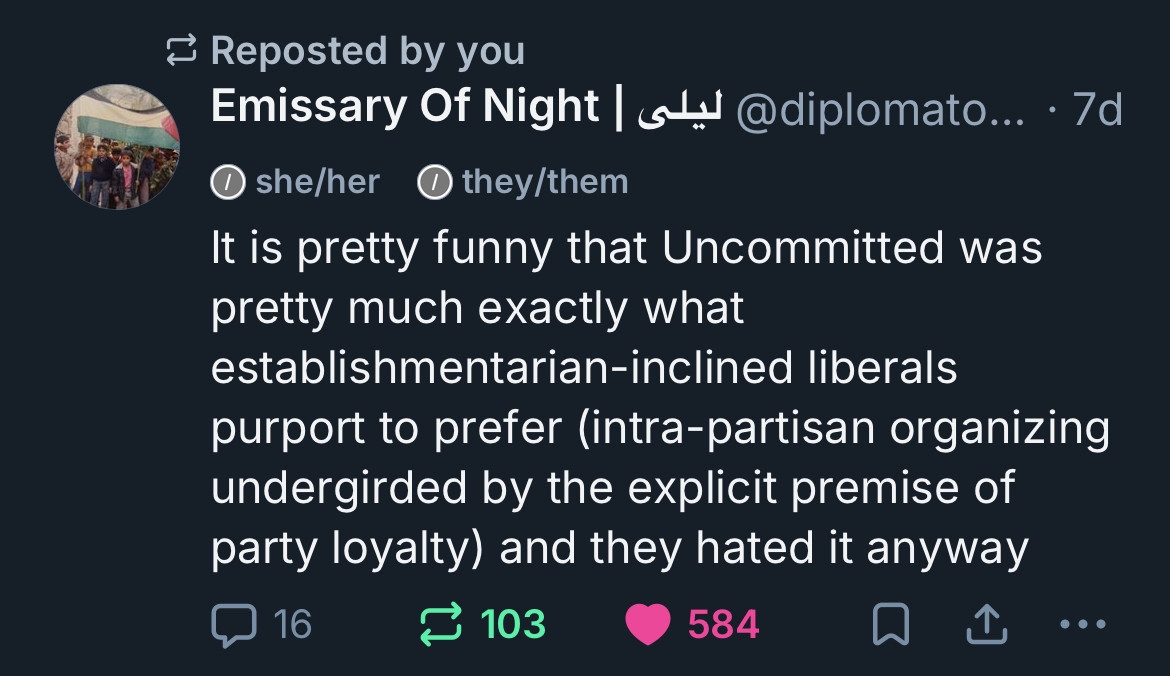Open the poster's profile avatar
This screenshot has height=676, width=1170.
[x=117, y=147]
